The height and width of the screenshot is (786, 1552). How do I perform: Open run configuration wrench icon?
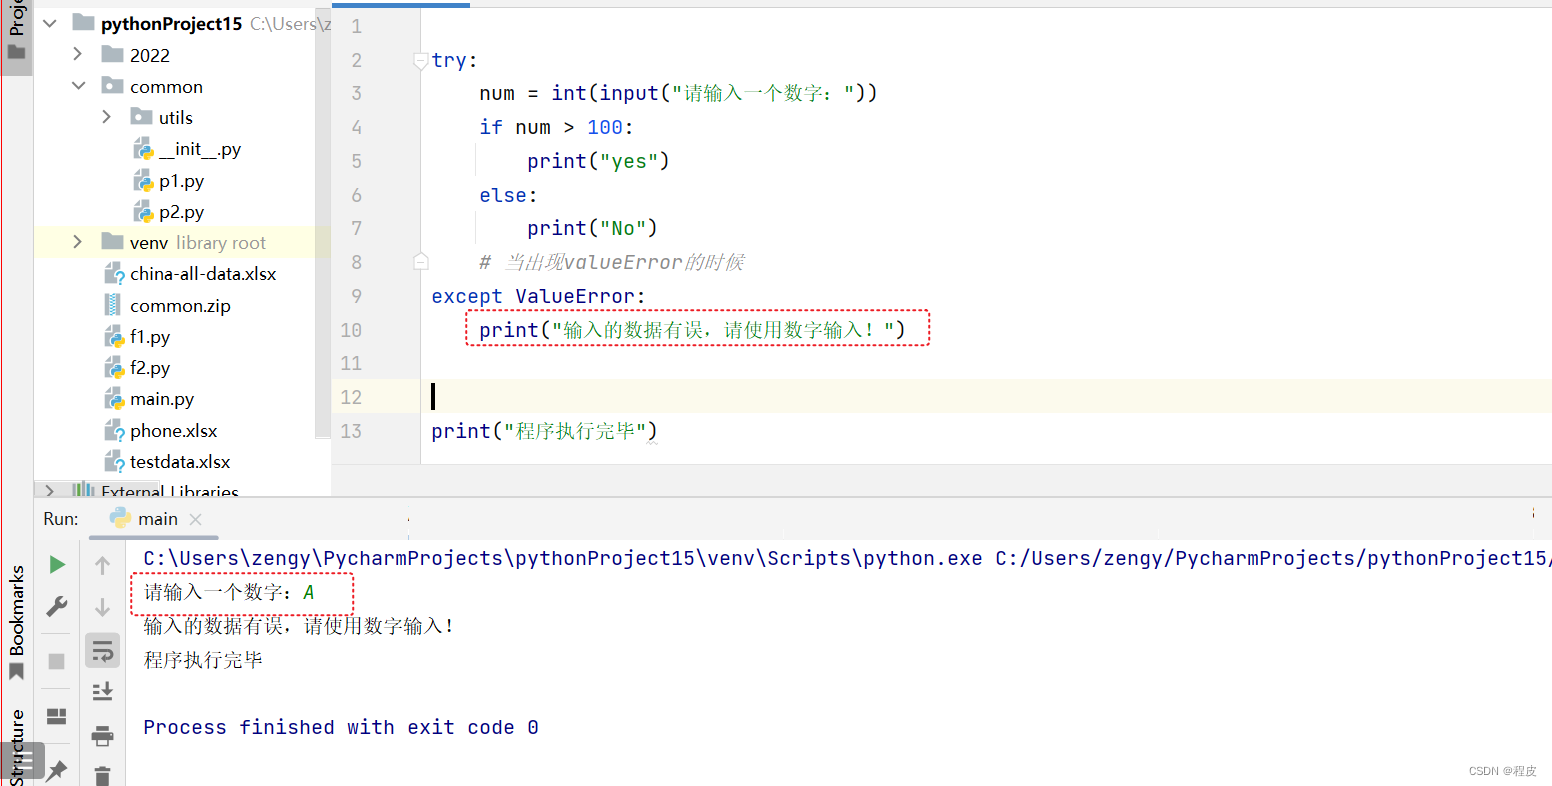coord(57,606)
